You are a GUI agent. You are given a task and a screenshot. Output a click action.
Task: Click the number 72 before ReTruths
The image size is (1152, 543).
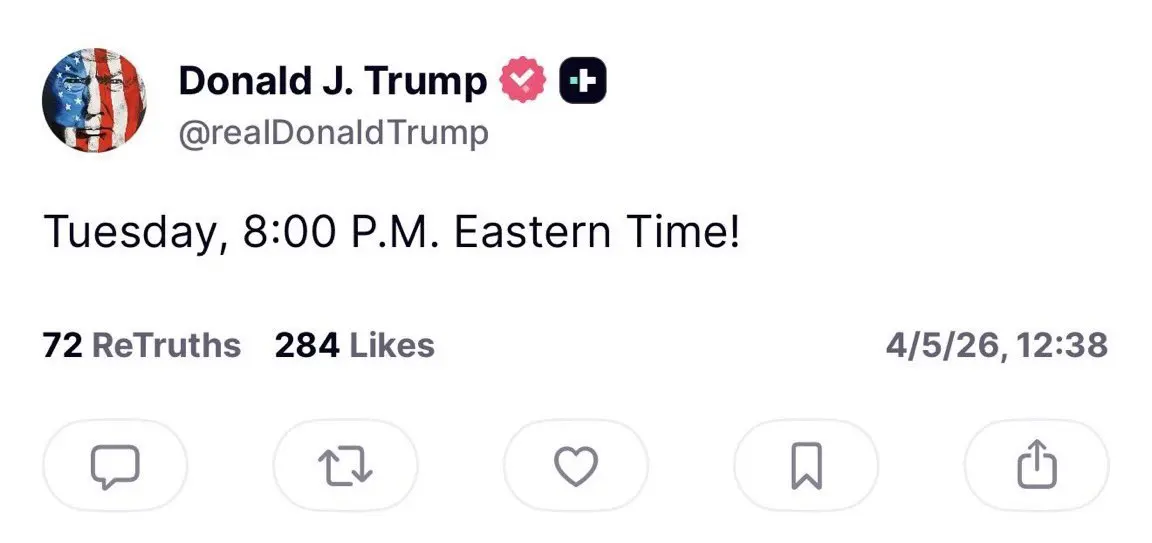(61, 346)
